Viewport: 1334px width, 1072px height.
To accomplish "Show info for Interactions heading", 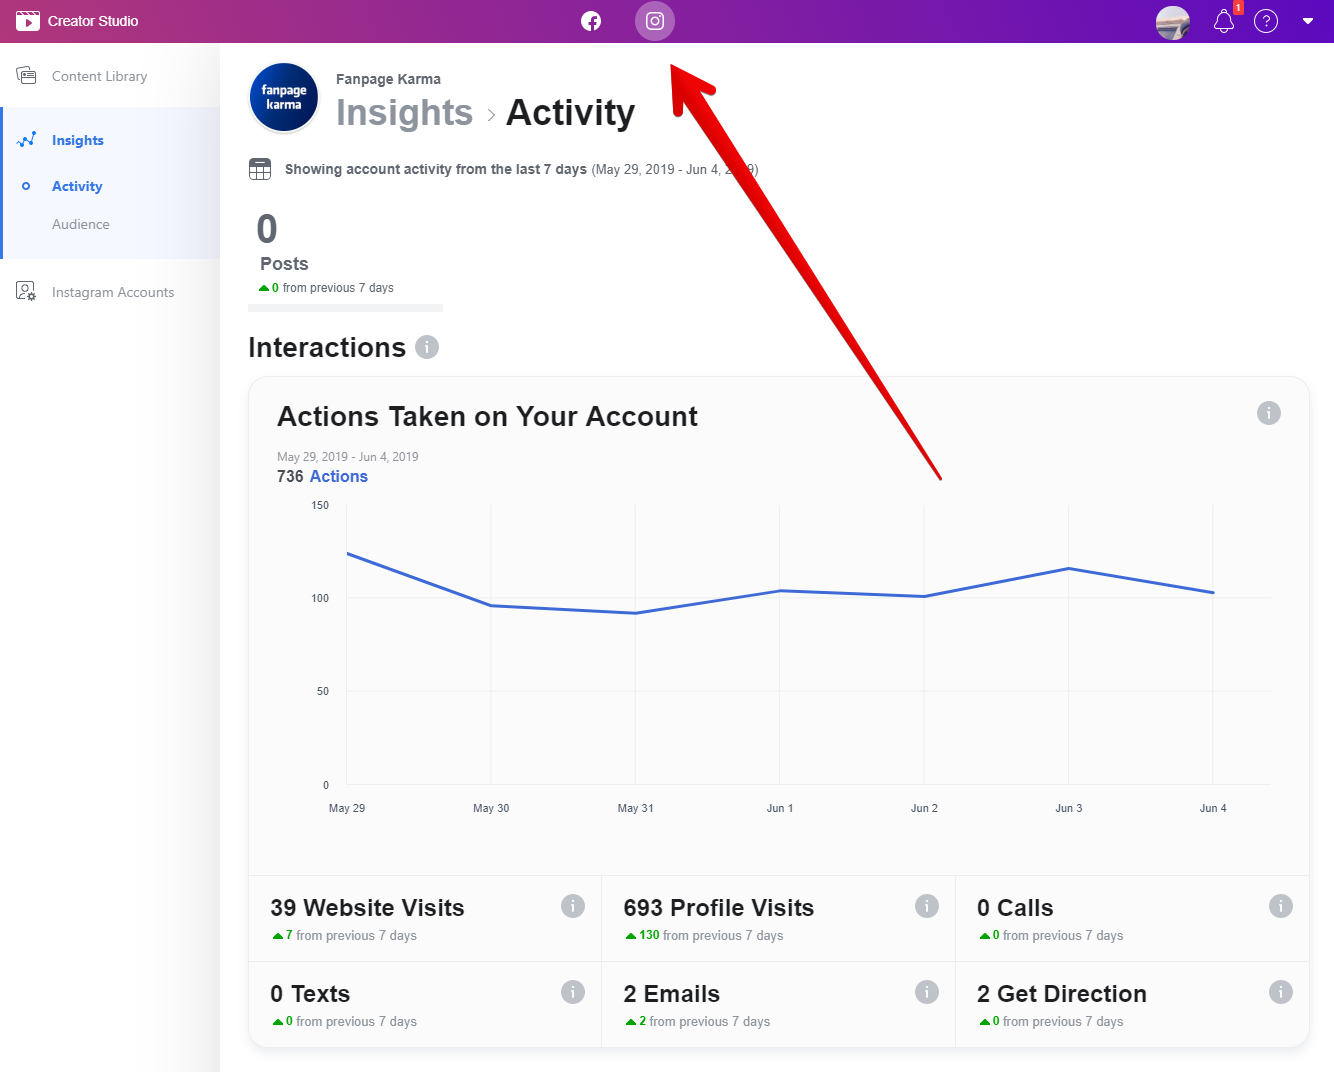I will pos(427,347).
